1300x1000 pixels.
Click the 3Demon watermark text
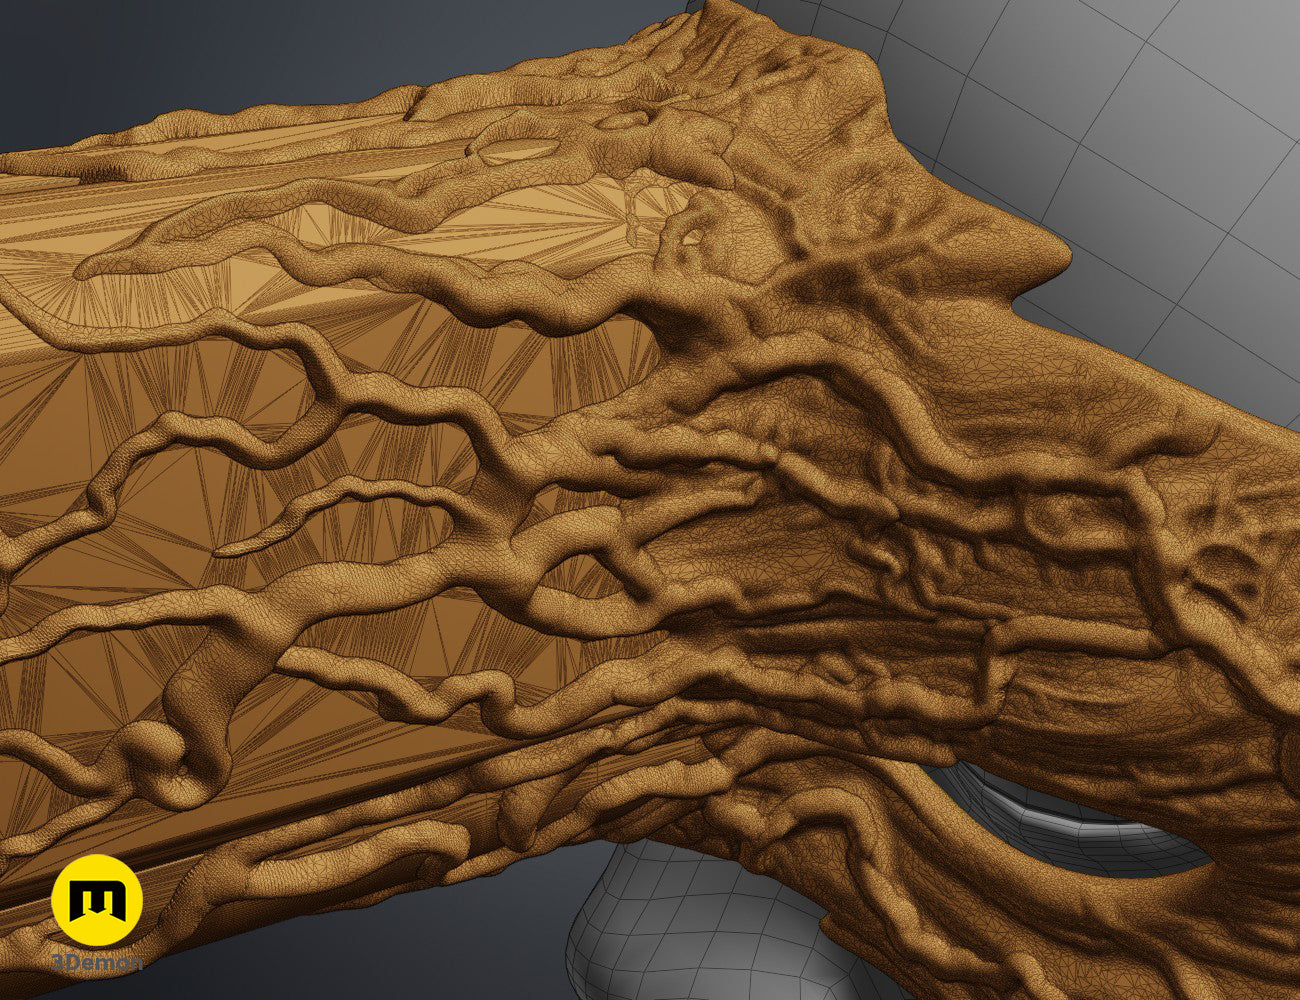pyautogui.click(x=97, y=963)
